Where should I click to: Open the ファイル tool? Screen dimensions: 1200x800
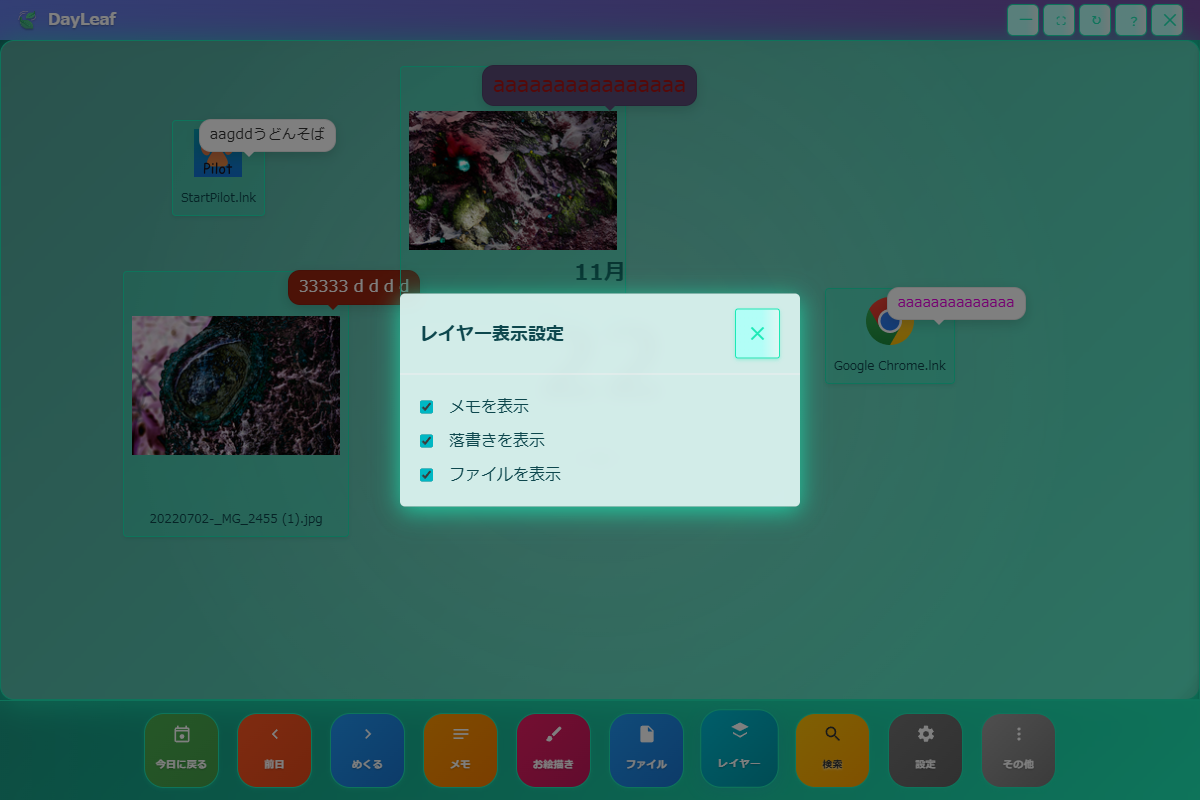point(646,750)
